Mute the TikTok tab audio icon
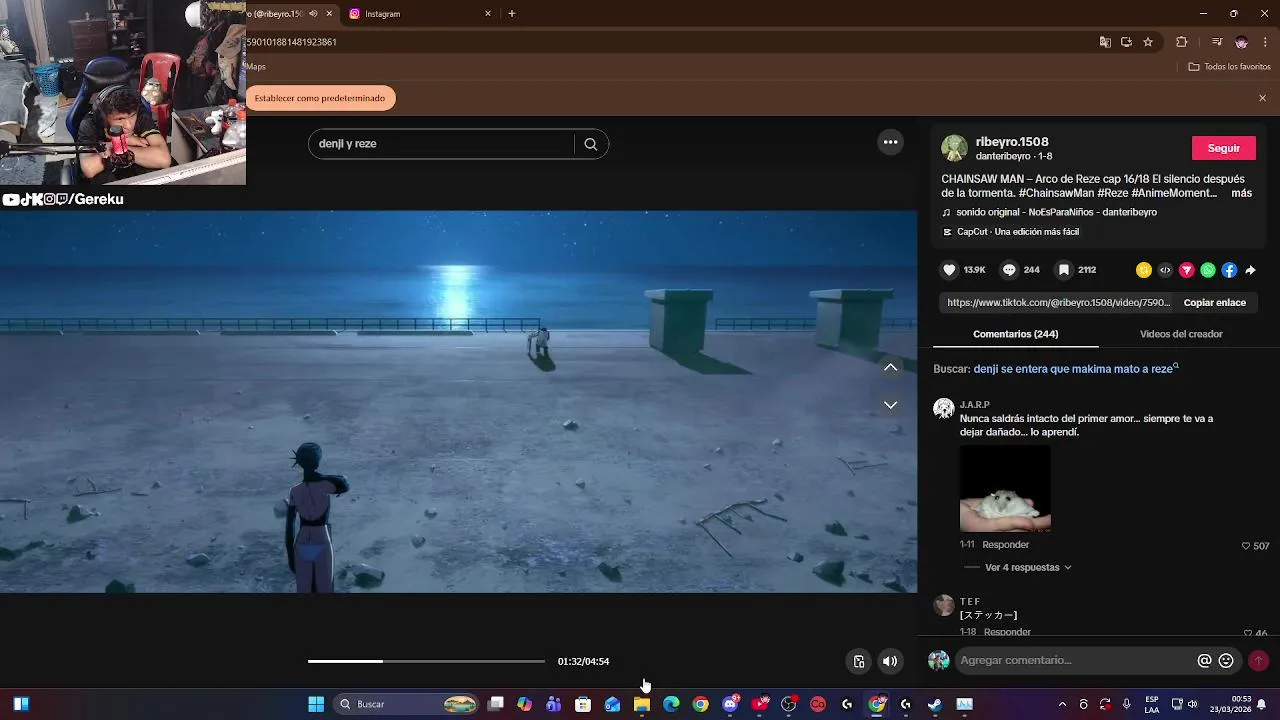The width and height of the screenshot is (1280, 720). click(313, 14)
